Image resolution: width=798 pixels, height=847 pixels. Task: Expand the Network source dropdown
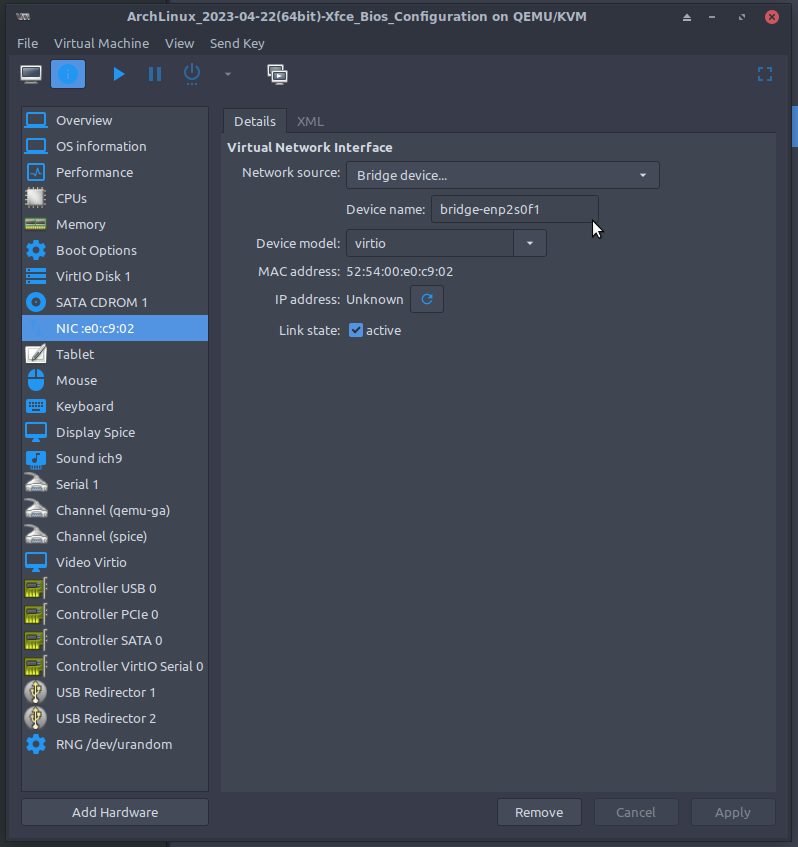pos(502,175)
